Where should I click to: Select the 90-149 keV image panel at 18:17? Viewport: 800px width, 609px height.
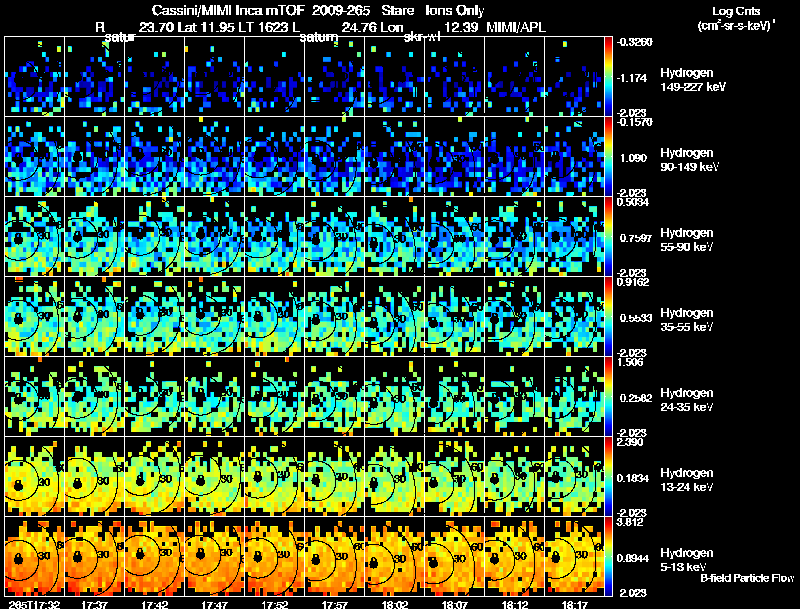click(x=574, y=156)
